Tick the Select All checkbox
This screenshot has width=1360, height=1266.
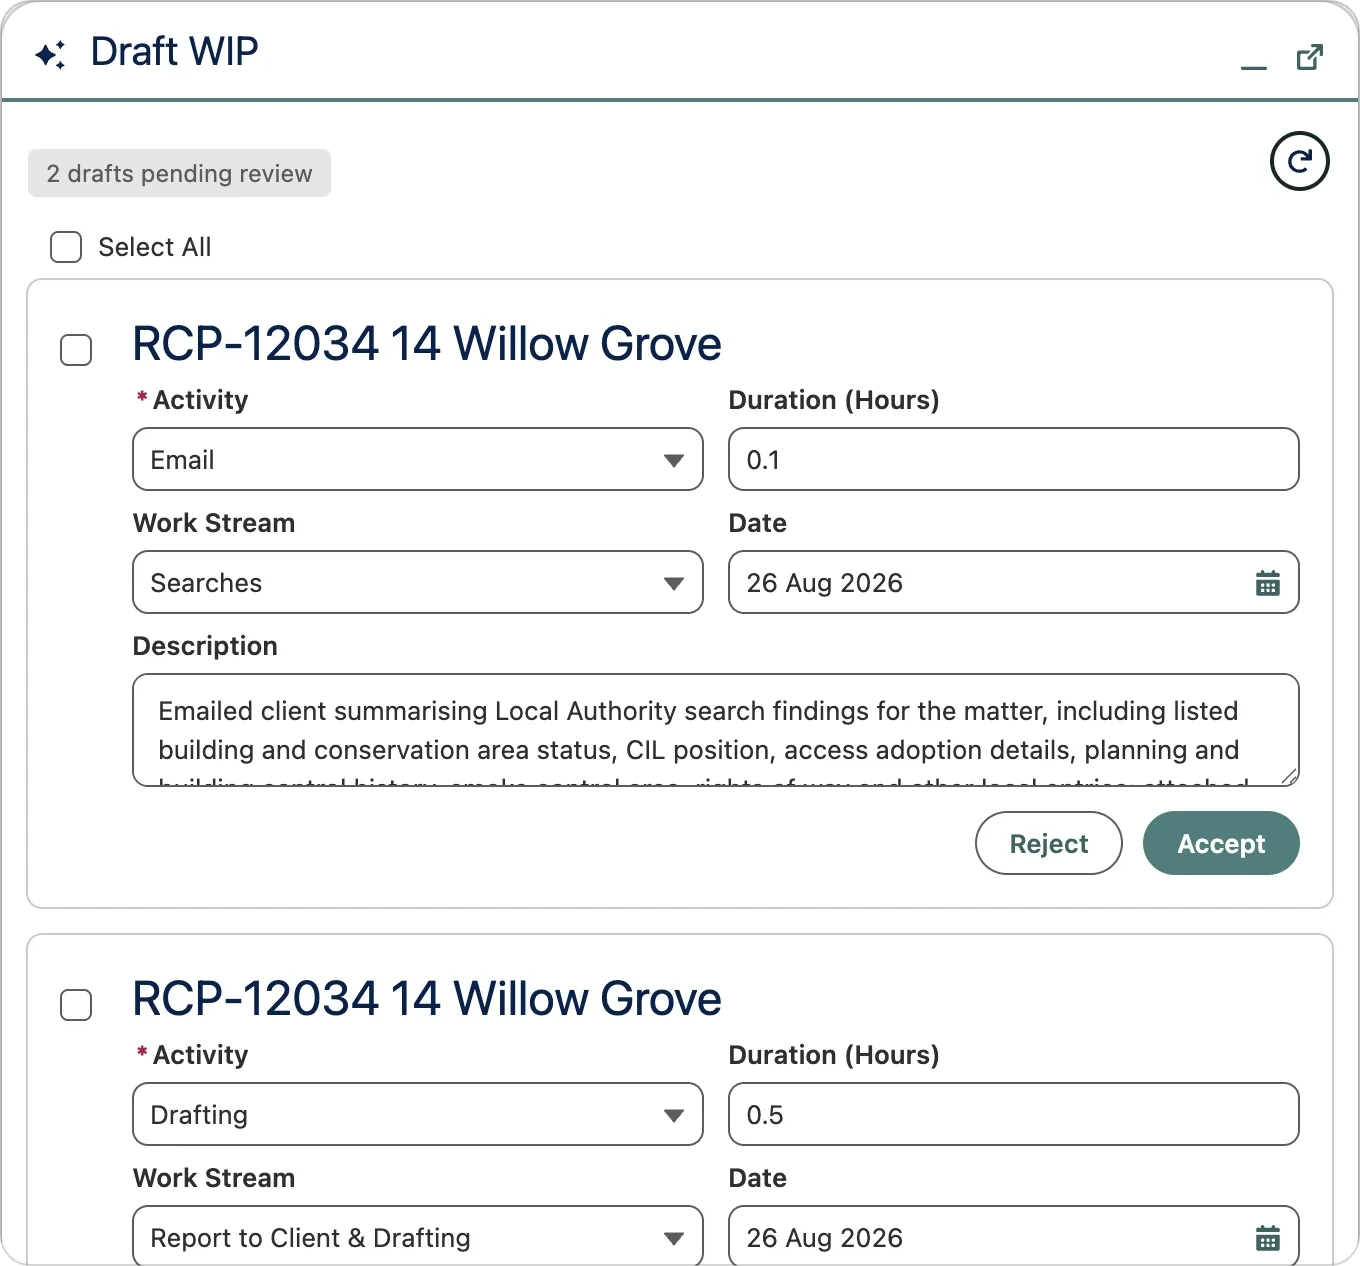[x=66, y=247]
